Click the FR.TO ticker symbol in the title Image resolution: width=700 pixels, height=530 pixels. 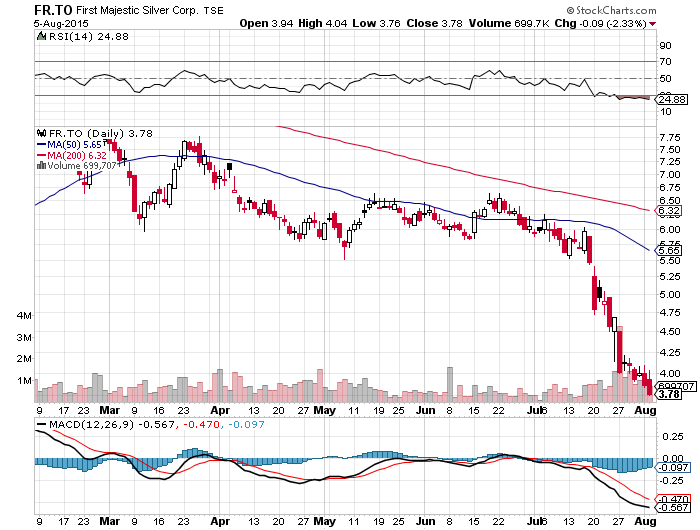point(53,9)
